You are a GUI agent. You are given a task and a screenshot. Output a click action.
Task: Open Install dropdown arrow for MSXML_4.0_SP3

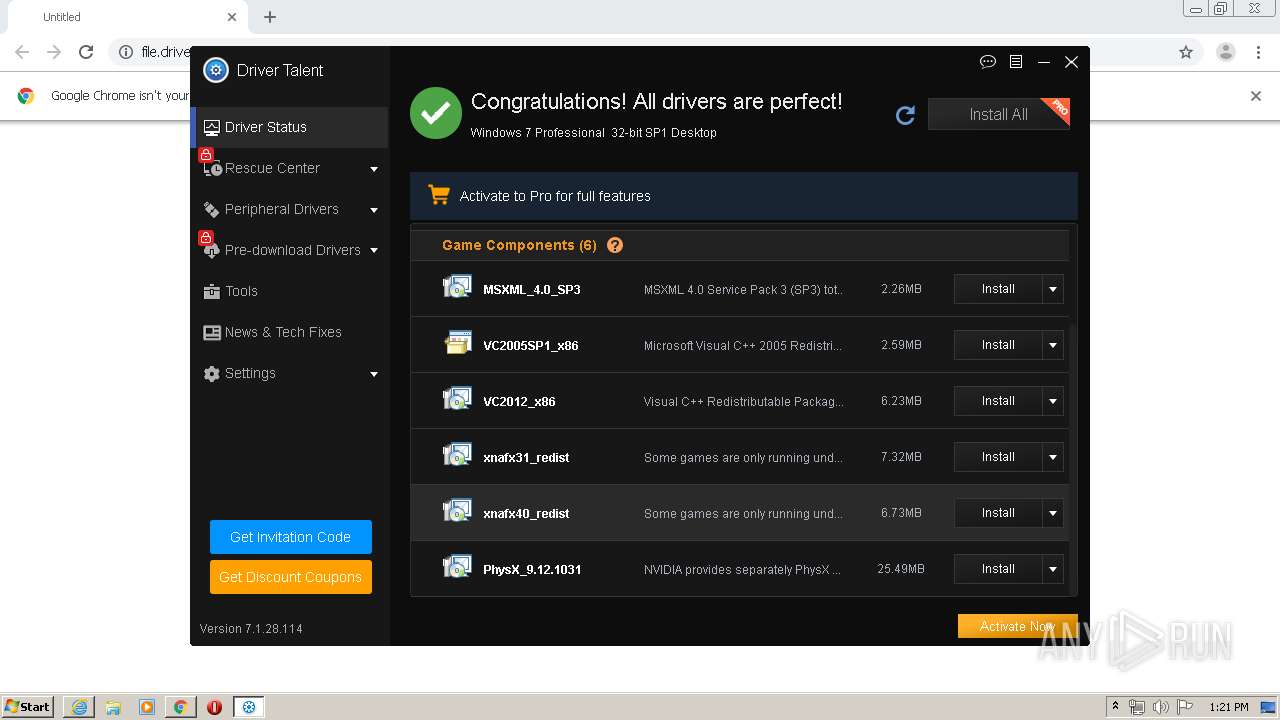click(1053, 289)
